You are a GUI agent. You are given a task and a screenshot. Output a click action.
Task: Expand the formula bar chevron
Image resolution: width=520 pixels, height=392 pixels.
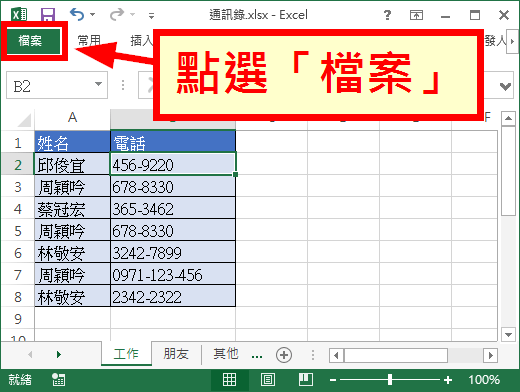click(x=505, y=86)
